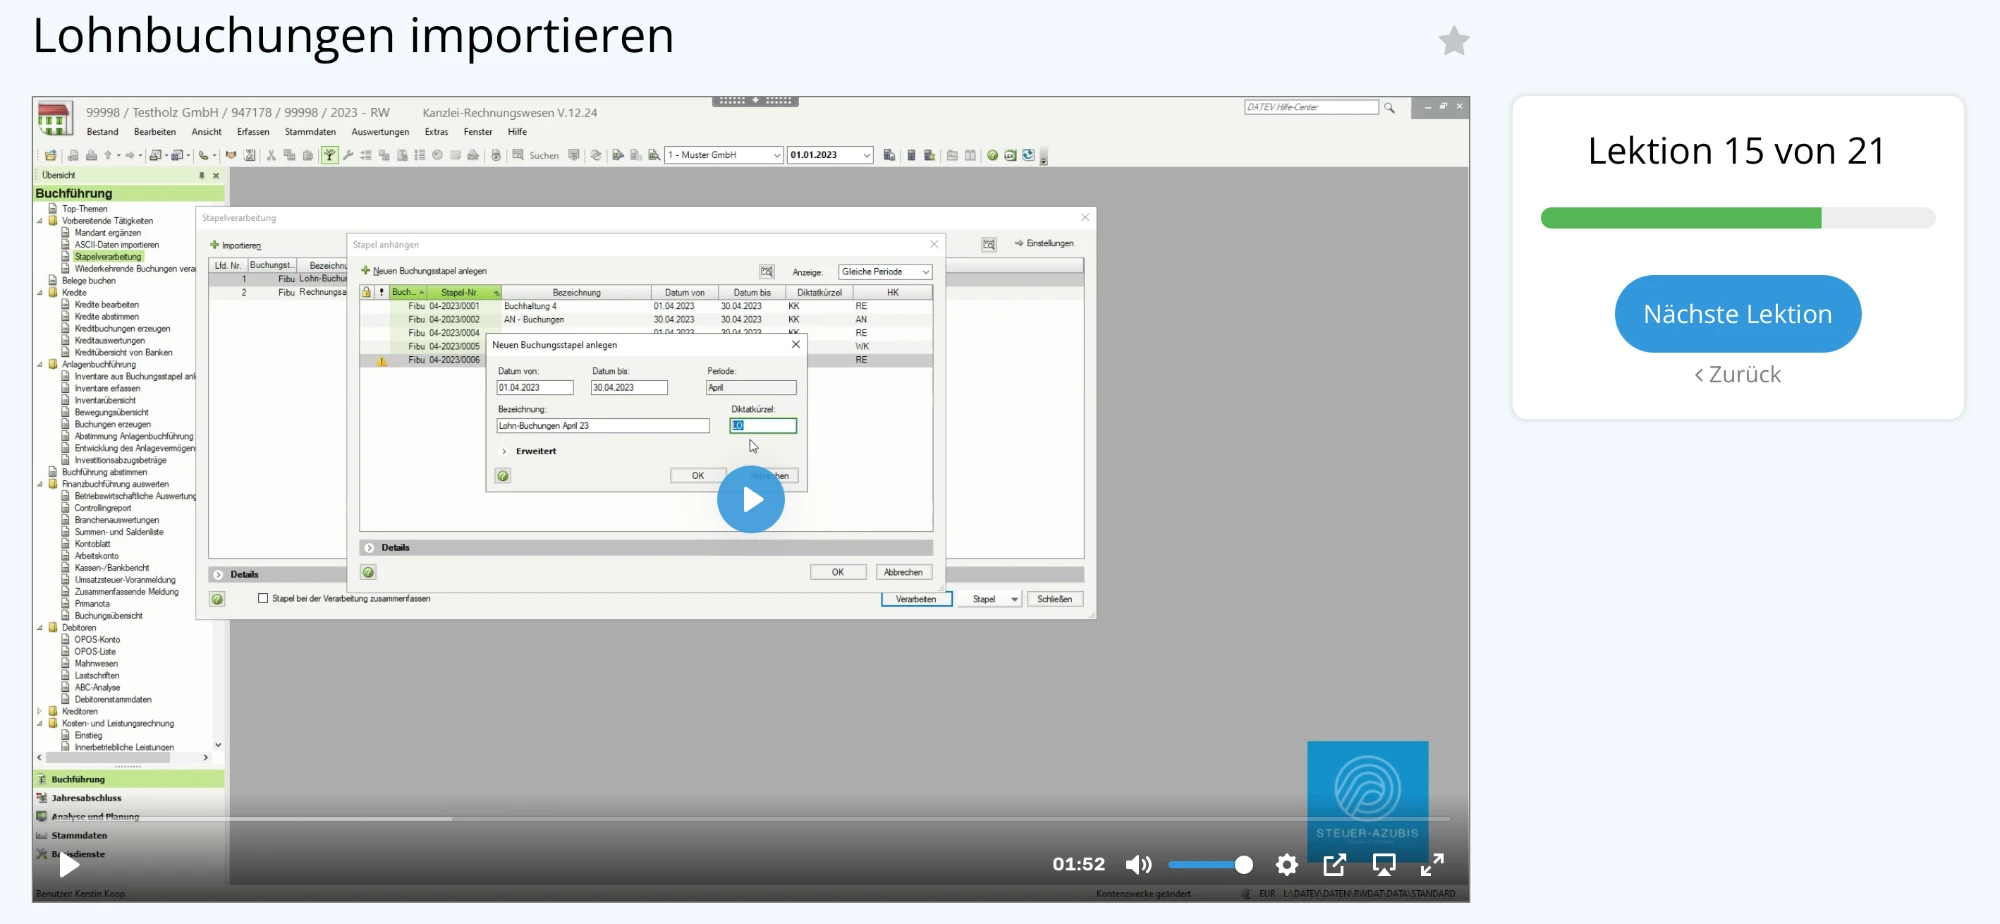Viewport: 2000px width, 924px height.
Task: Click Abbrechen in the Stapel anhängen dialog
Action: (904, 573)
